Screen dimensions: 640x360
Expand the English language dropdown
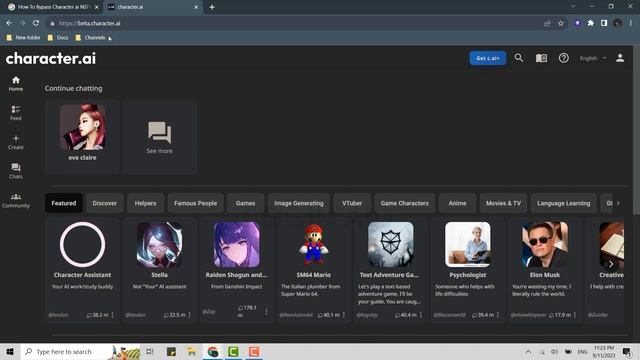point(593,58)
